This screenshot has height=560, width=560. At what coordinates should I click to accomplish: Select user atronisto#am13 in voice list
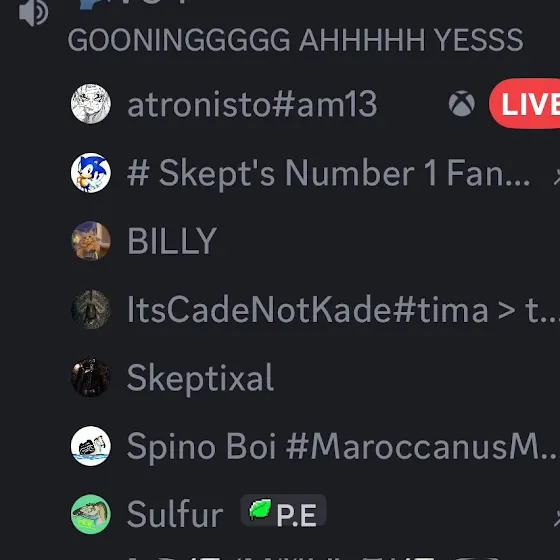pos(252,104)
